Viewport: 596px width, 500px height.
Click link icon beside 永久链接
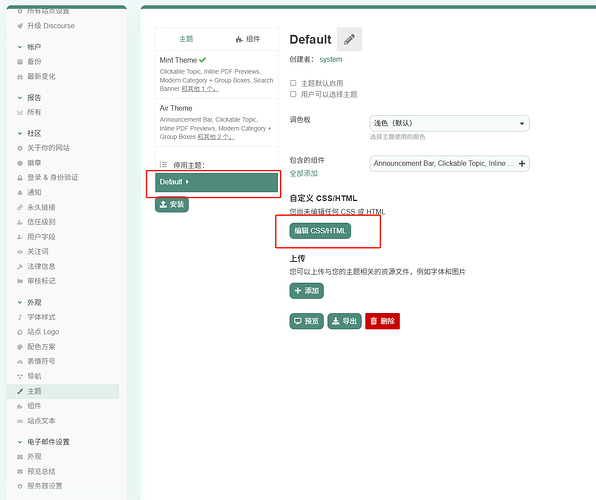pos(20,207)
